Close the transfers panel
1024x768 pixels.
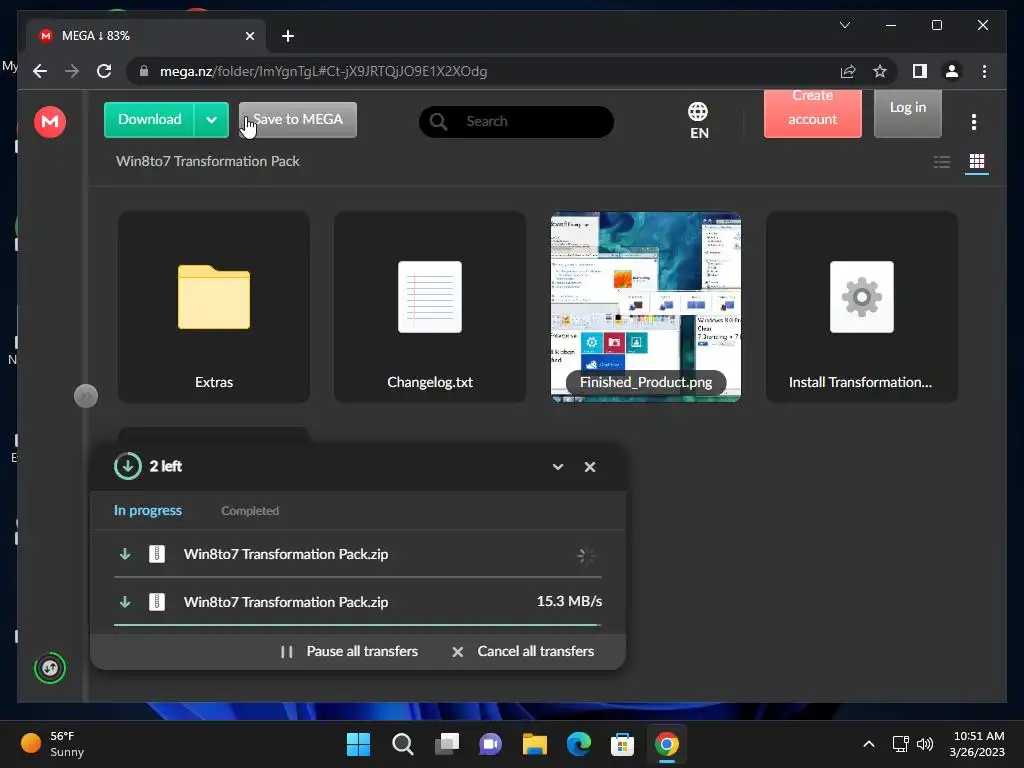pyautogui.click(x=590, y=467)
